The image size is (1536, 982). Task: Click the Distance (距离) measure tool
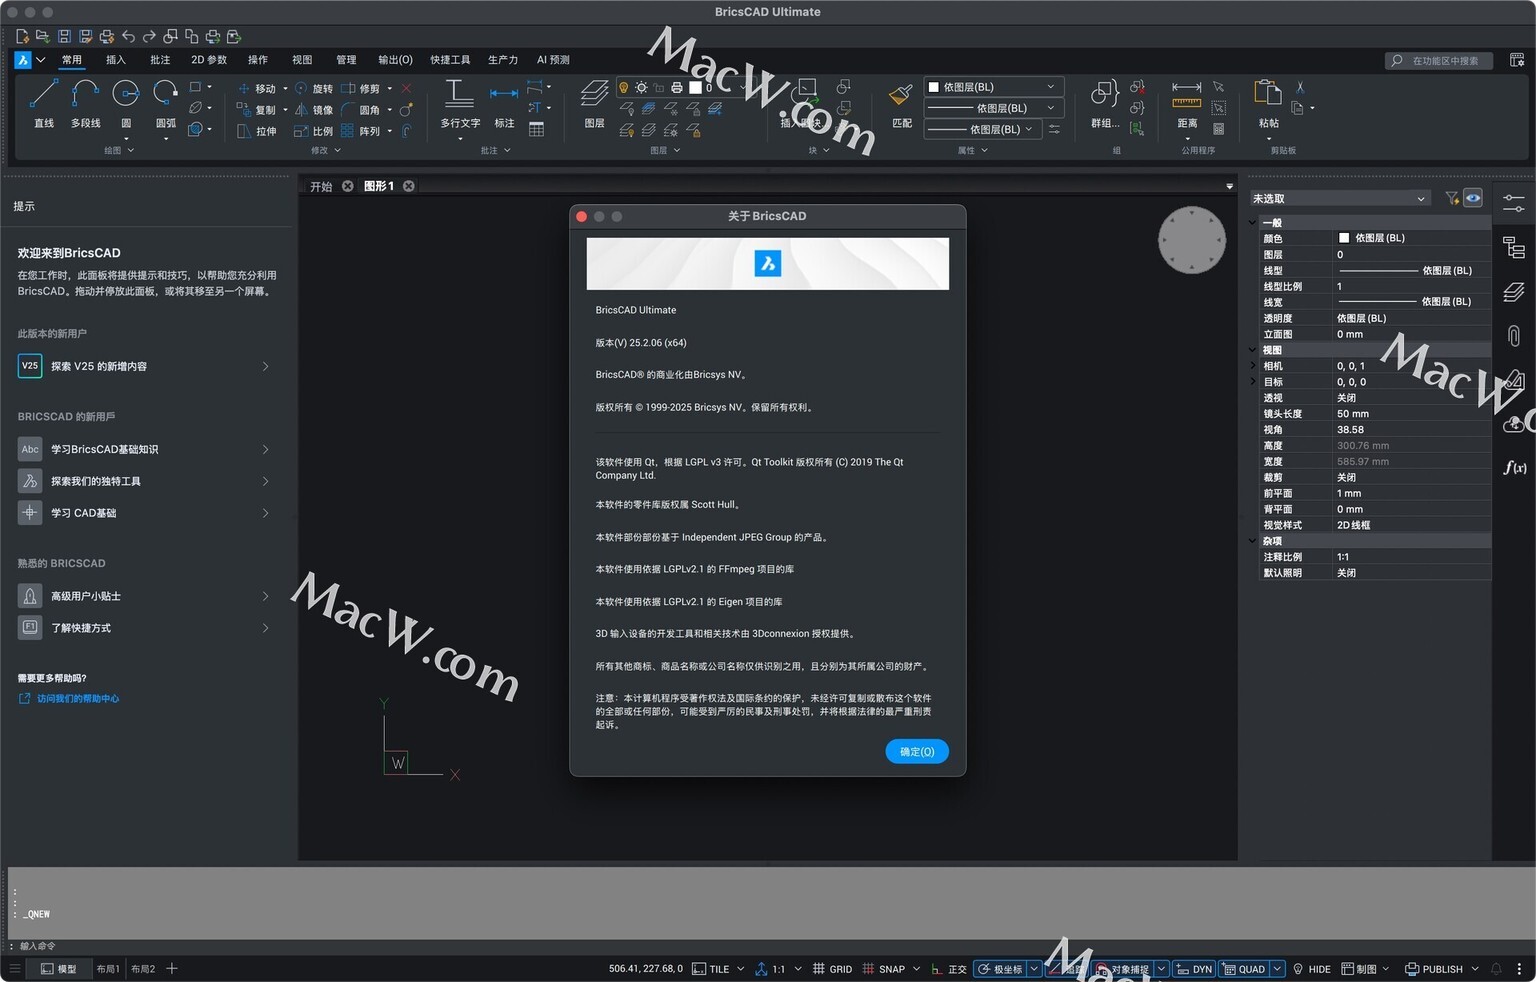click(1187, 103)
